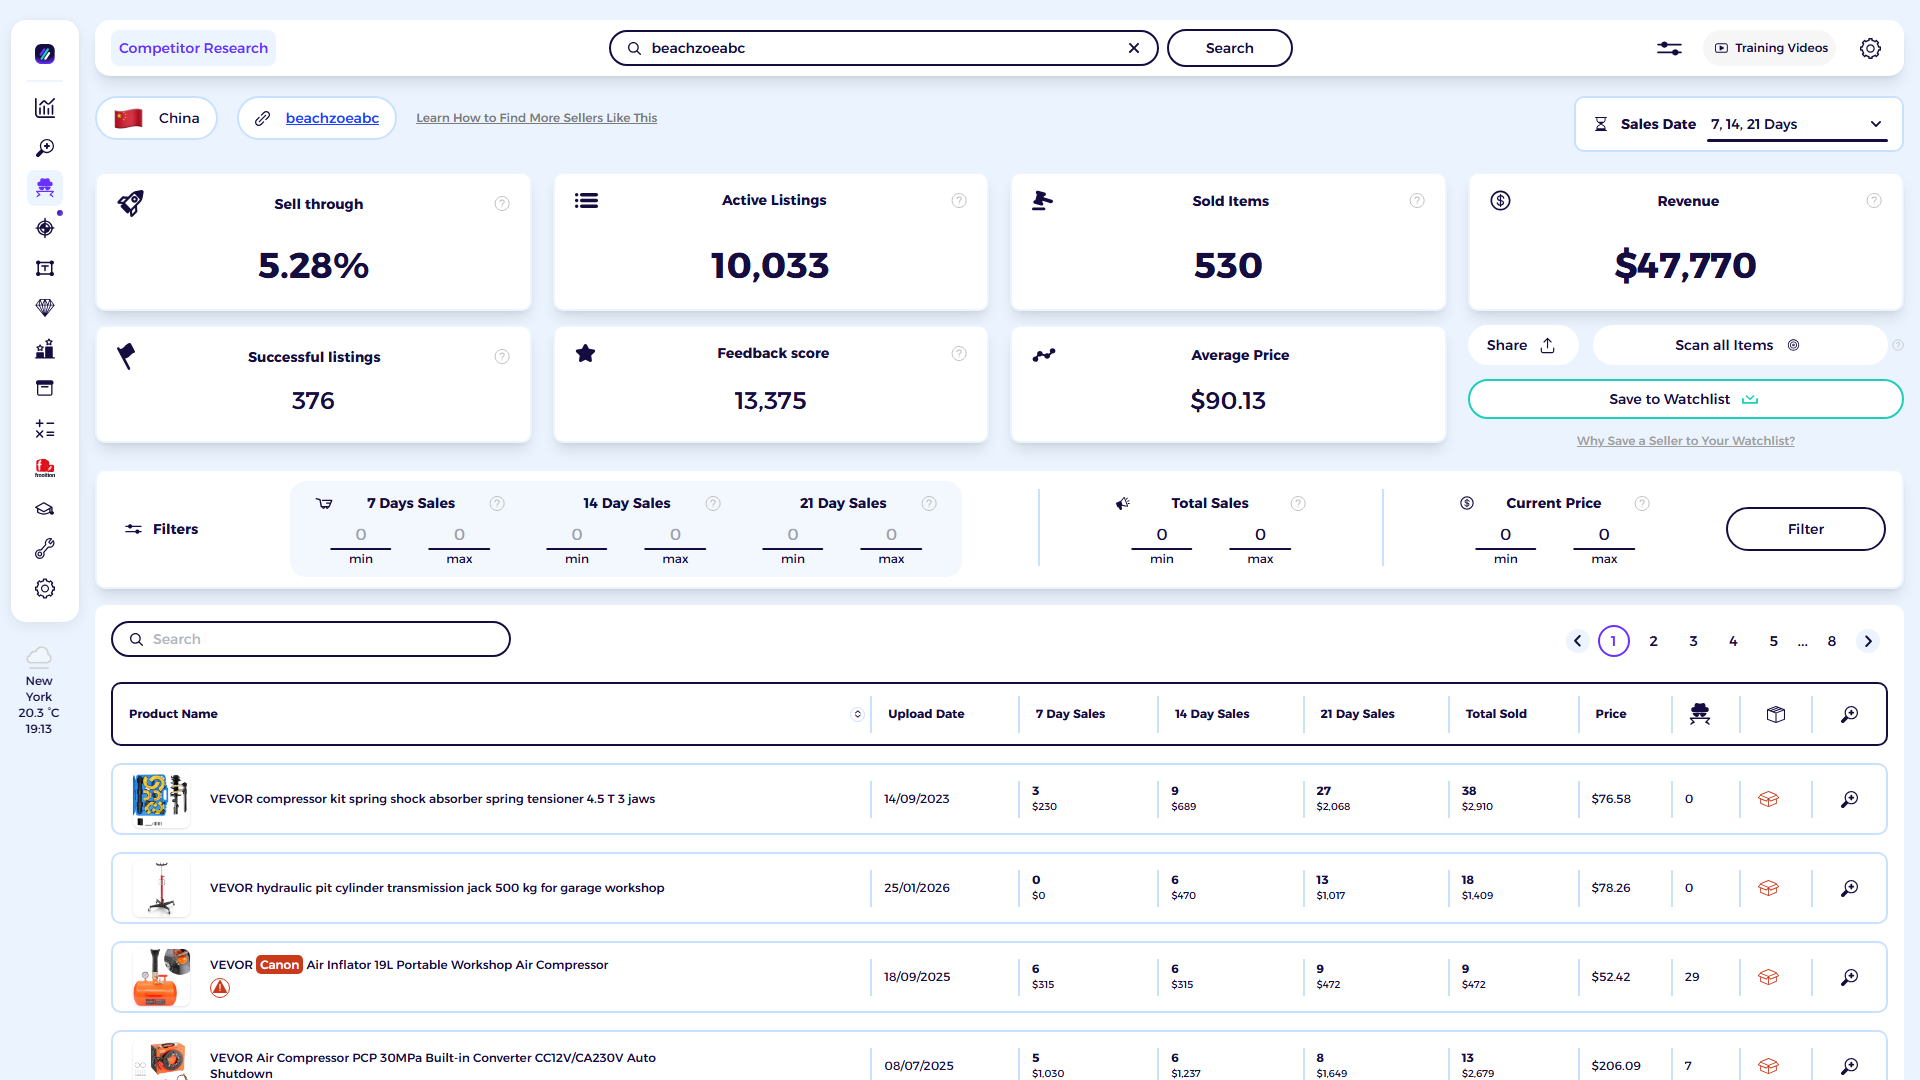Open the top-right settings gear
Image resolution: width=1920 pixels, height=1080 pixels.
(1870, 48)
